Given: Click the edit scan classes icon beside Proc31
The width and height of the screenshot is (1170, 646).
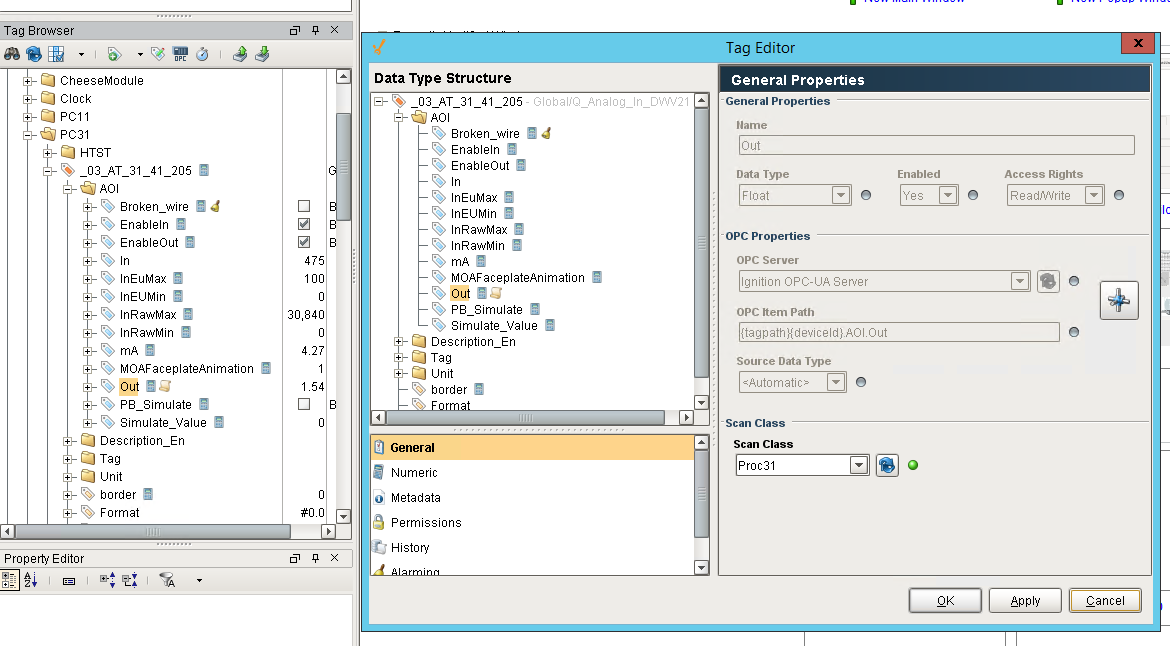Looking at the screenshot, I should click(x=886, y=465).
